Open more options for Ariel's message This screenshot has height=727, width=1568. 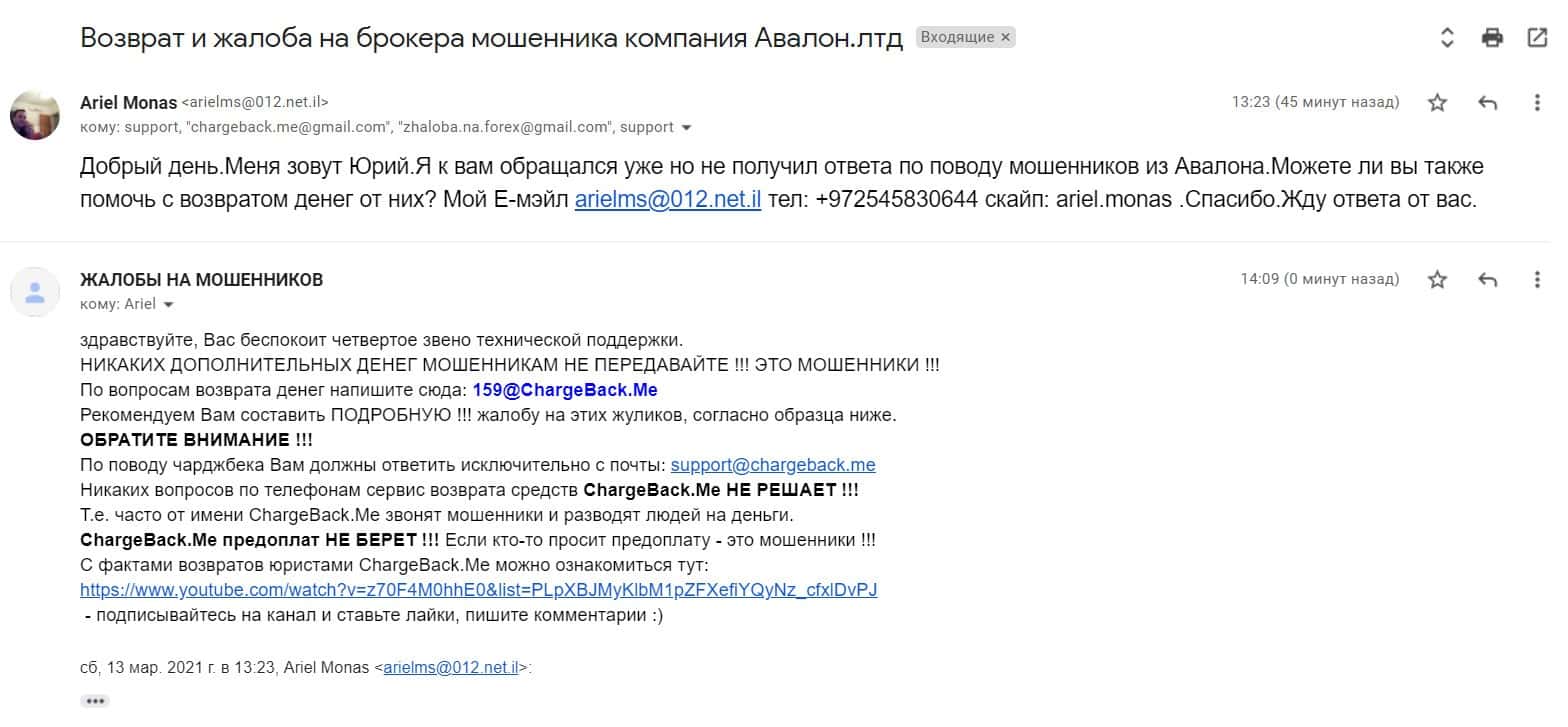click(x=1537, y=102)
